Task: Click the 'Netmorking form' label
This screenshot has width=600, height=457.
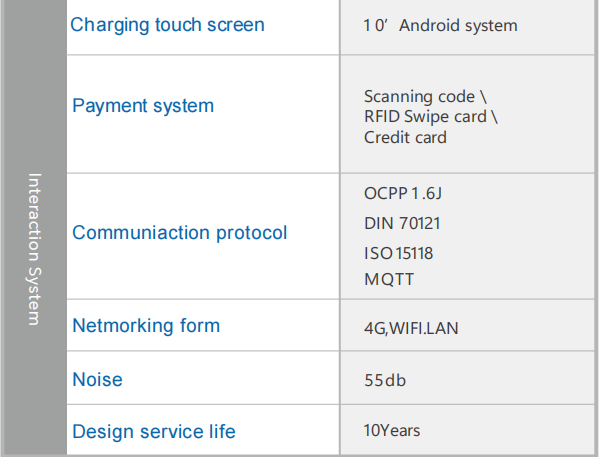Action: [146, 325]
